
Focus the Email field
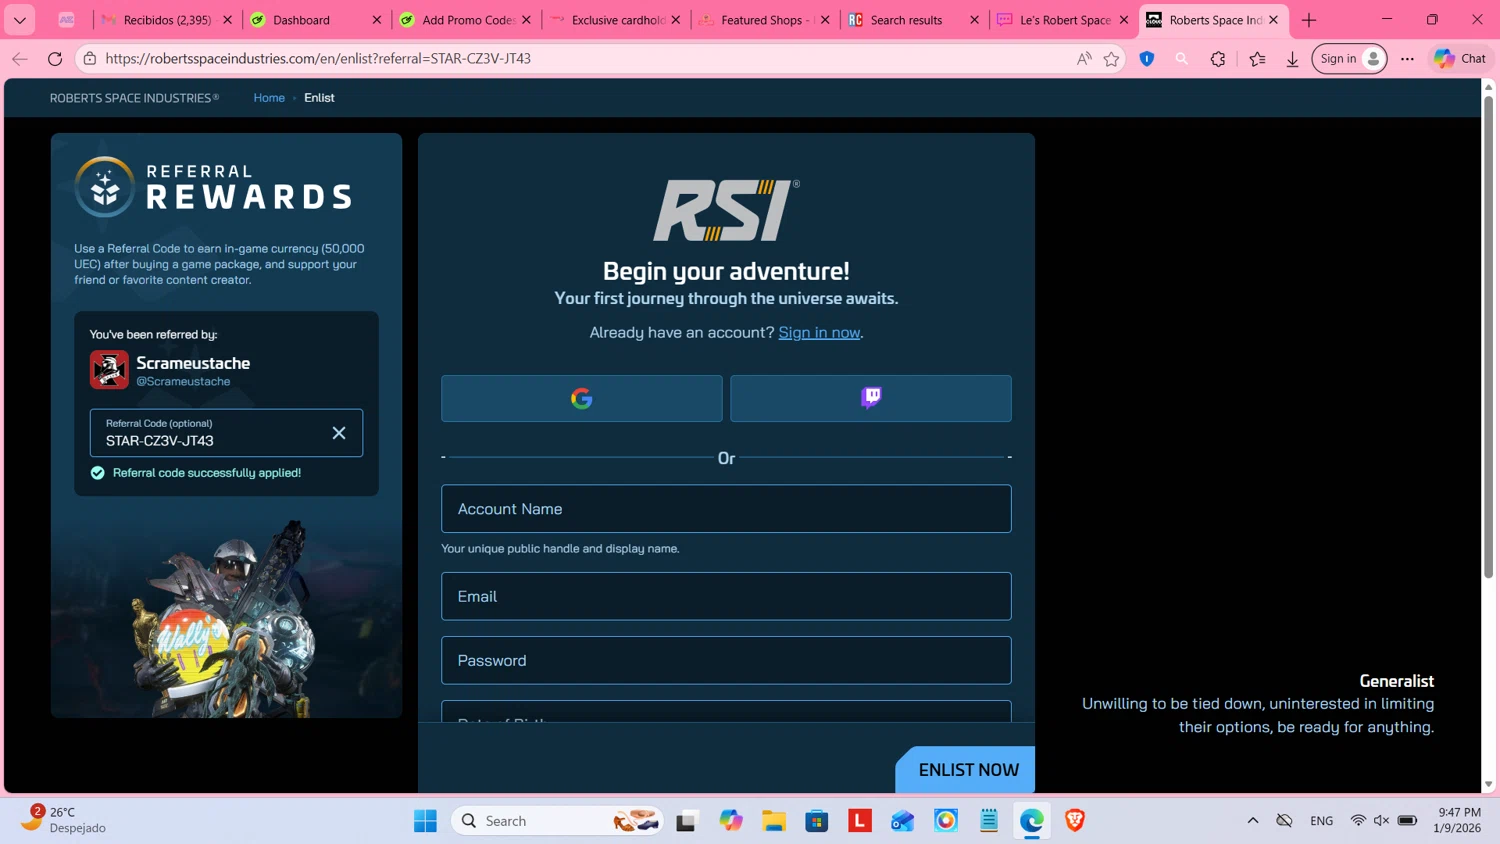point(726,596)
